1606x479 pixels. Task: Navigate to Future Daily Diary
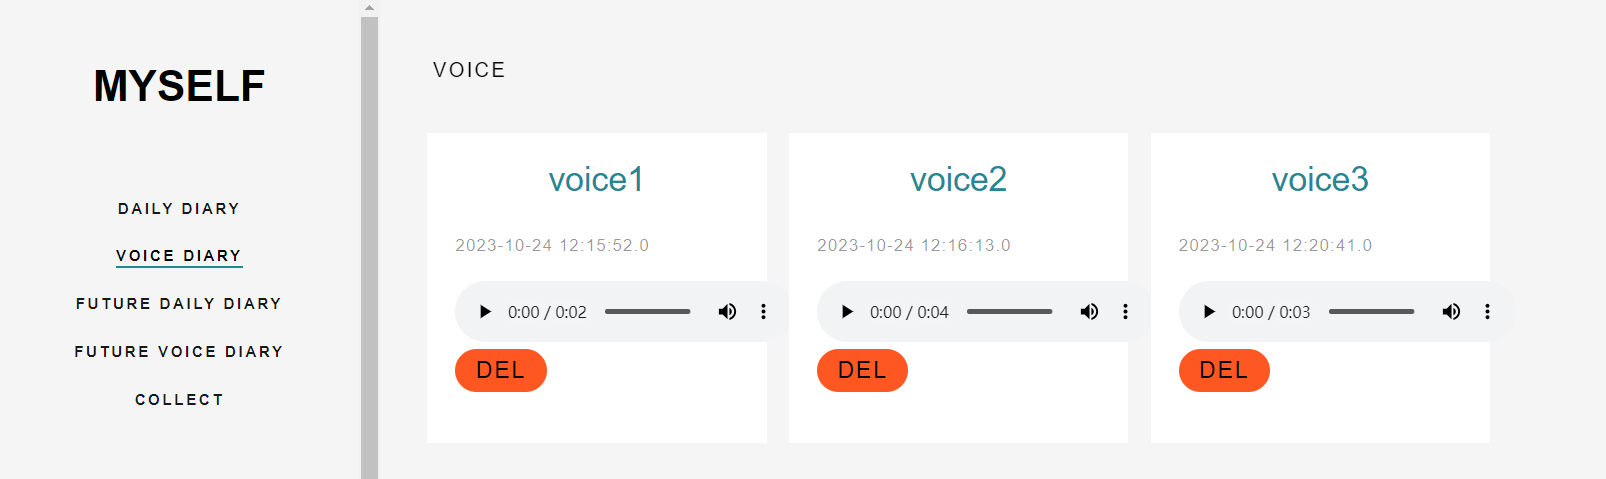[x=179, y=304]
